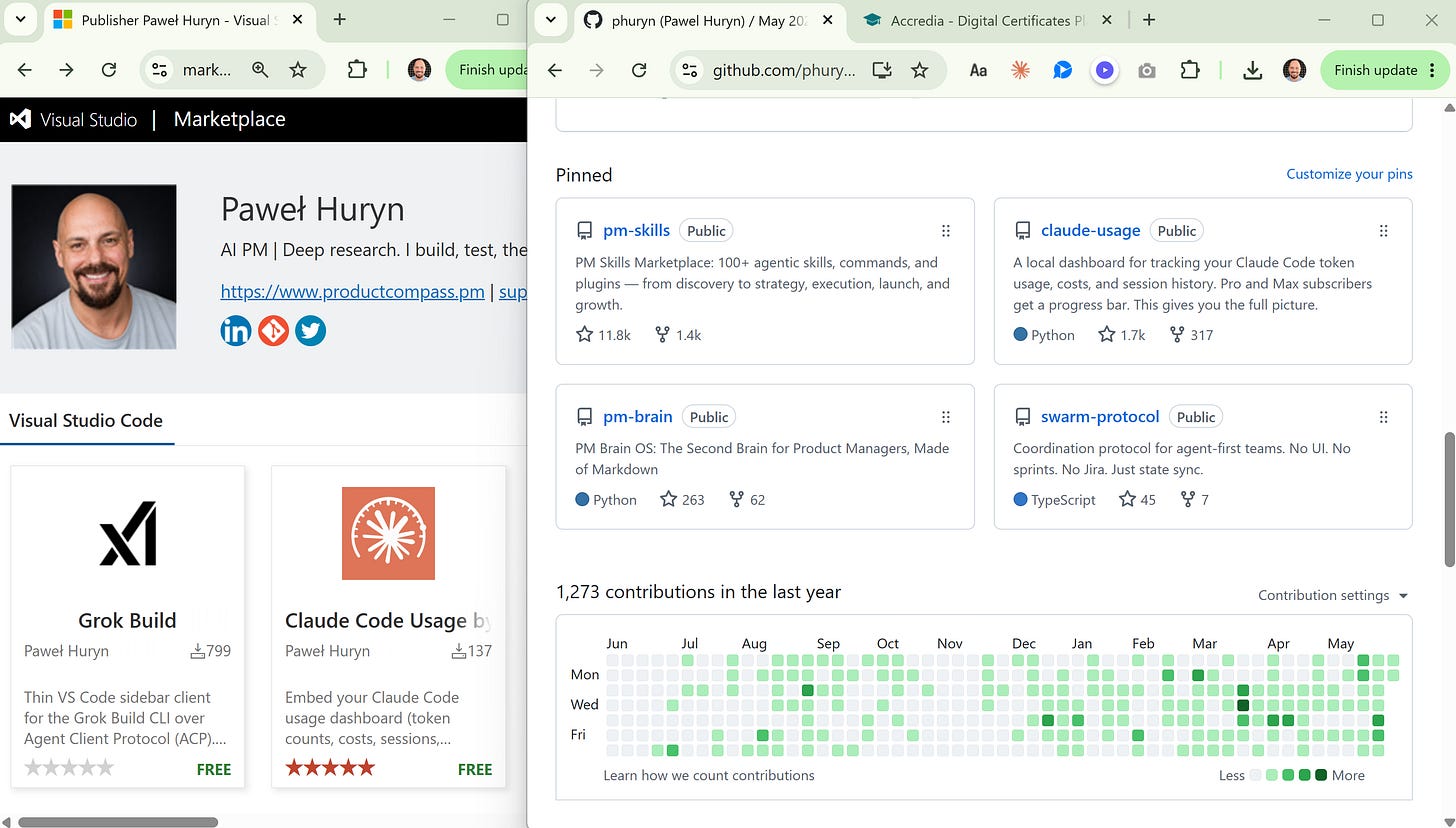Click the Claude Code Usage extension logo

pos(388,533)
